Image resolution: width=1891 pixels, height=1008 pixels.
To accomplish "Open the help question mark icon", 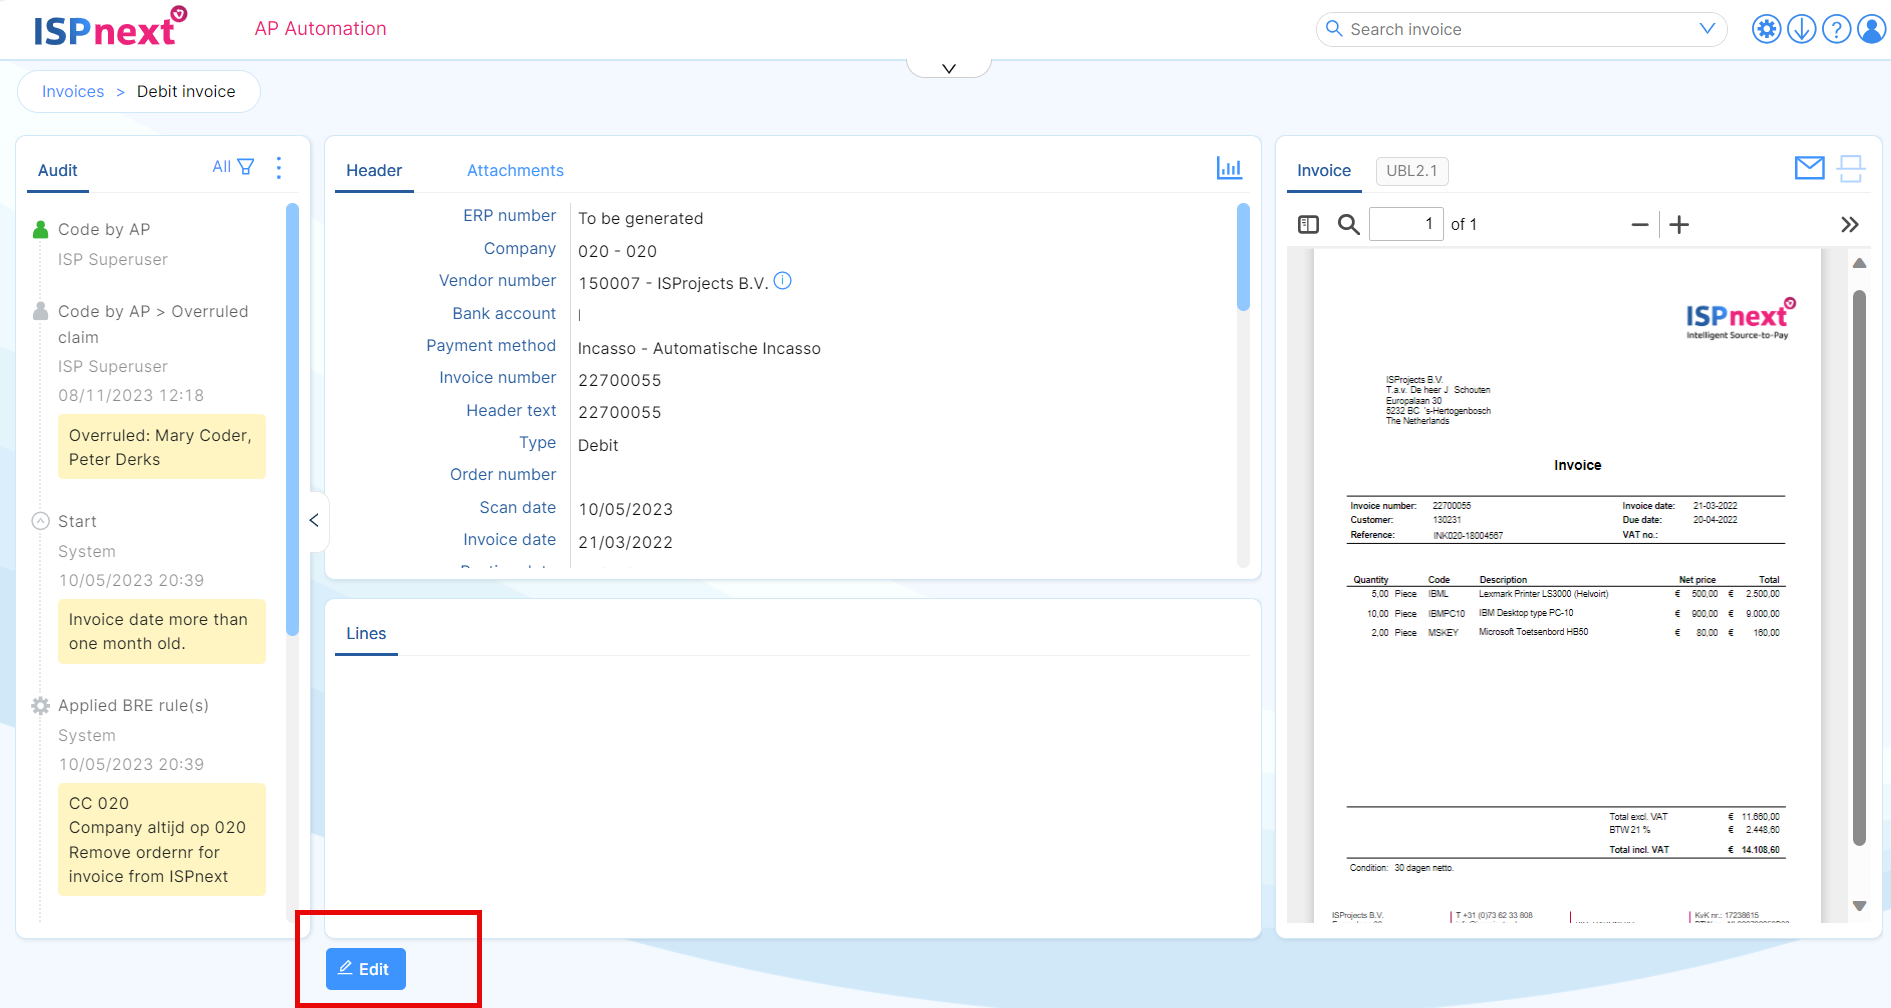I will [1836, 29].
